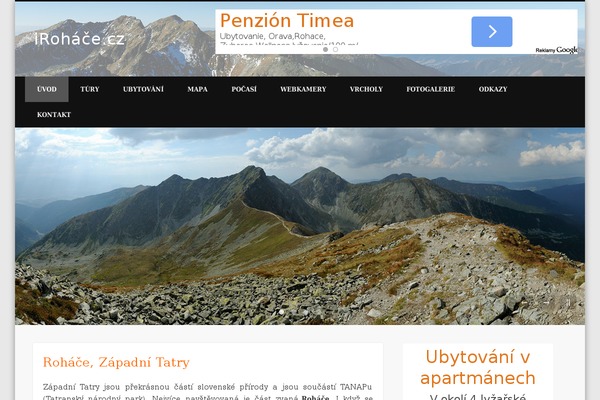This screenshot has width=600, height=400.
Task: Select the first ad carousel dot
Action: pyautogui.click(x=325, y=49)
